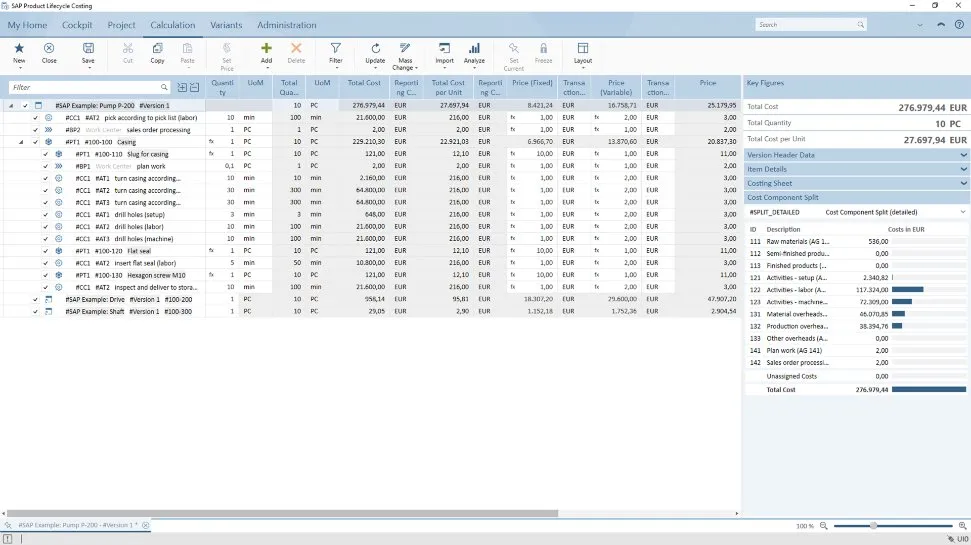Image resolution: width=971 pixels, height=545 pixels.
Task: Click the Import toolbar icon
Action: tap(445, 48)
